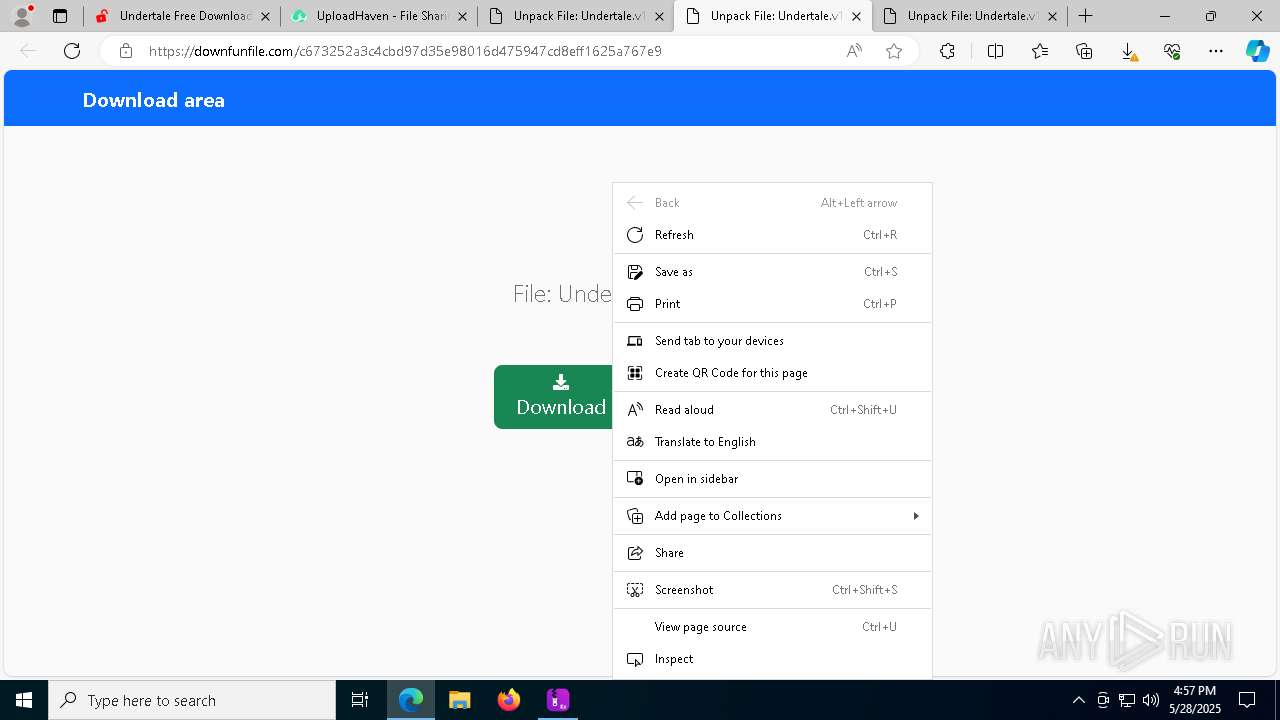
Task: Expand Add page to Collections submenu
Action: (x=772, y=516)
